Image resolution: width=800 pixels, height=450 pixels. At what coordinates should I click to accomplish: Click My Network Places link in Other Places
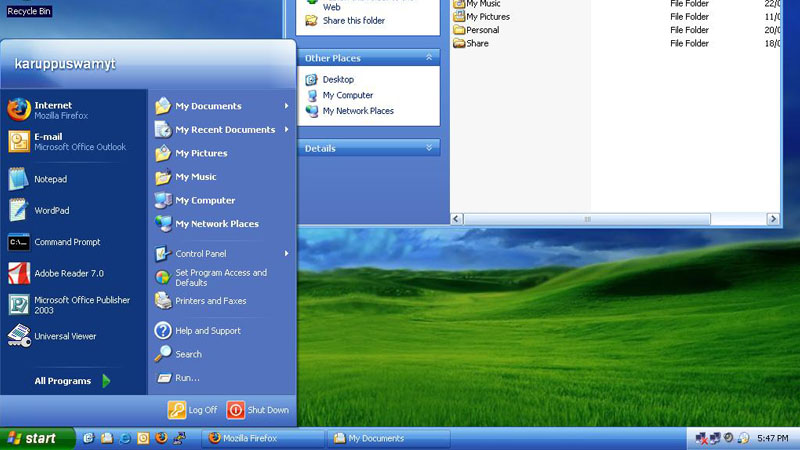(358, 111)
